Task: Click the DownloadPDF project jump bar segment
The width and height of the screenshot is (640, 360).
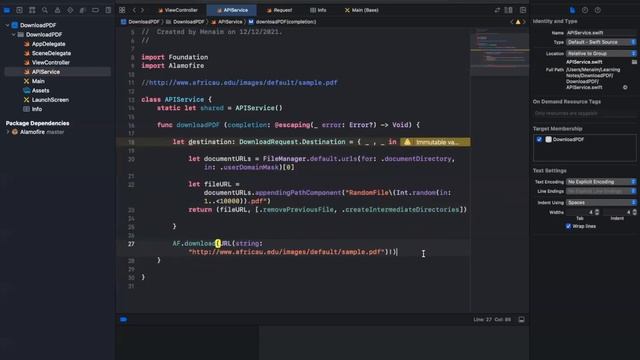Action: coord(140,22)
